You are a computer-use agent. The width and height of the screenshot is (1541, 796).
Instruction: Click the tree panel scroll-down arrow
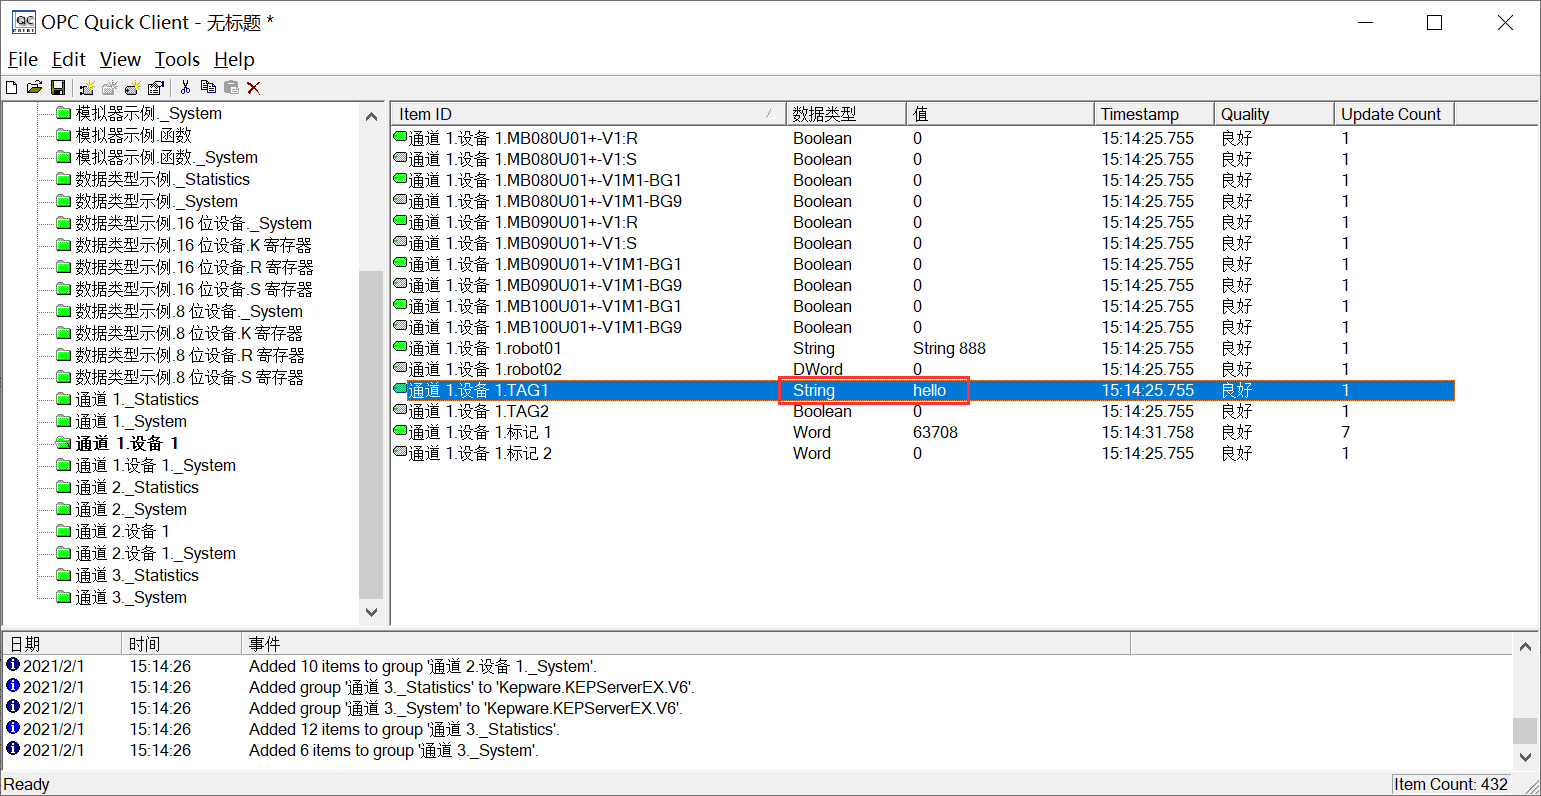pos(371,612)
